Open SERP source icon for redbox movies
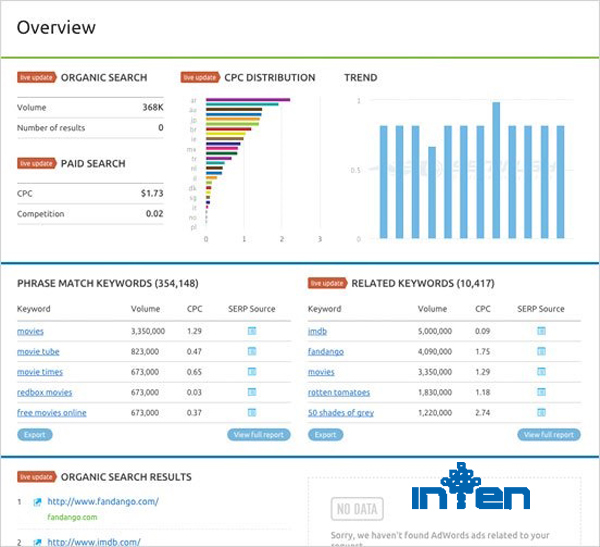 click(251, 392)
